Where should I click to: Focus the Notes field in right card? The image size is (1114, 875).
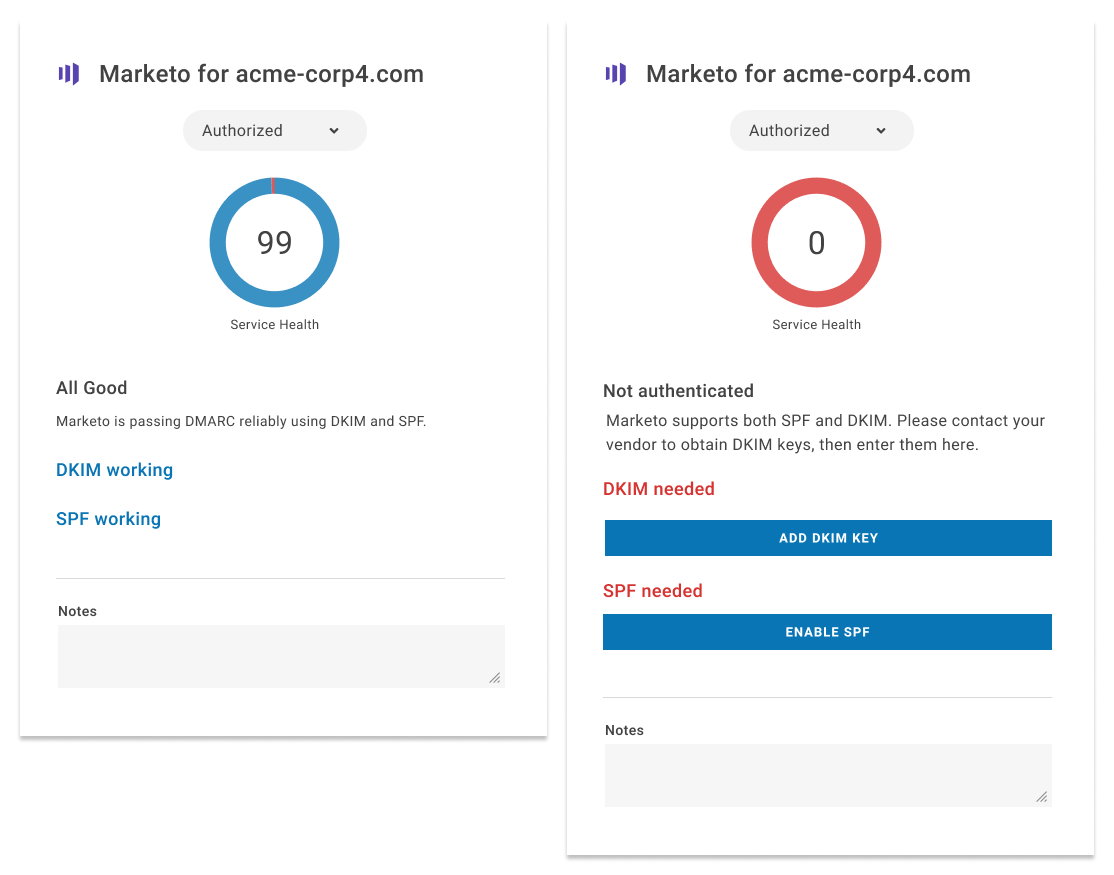[x=828, y=776]
